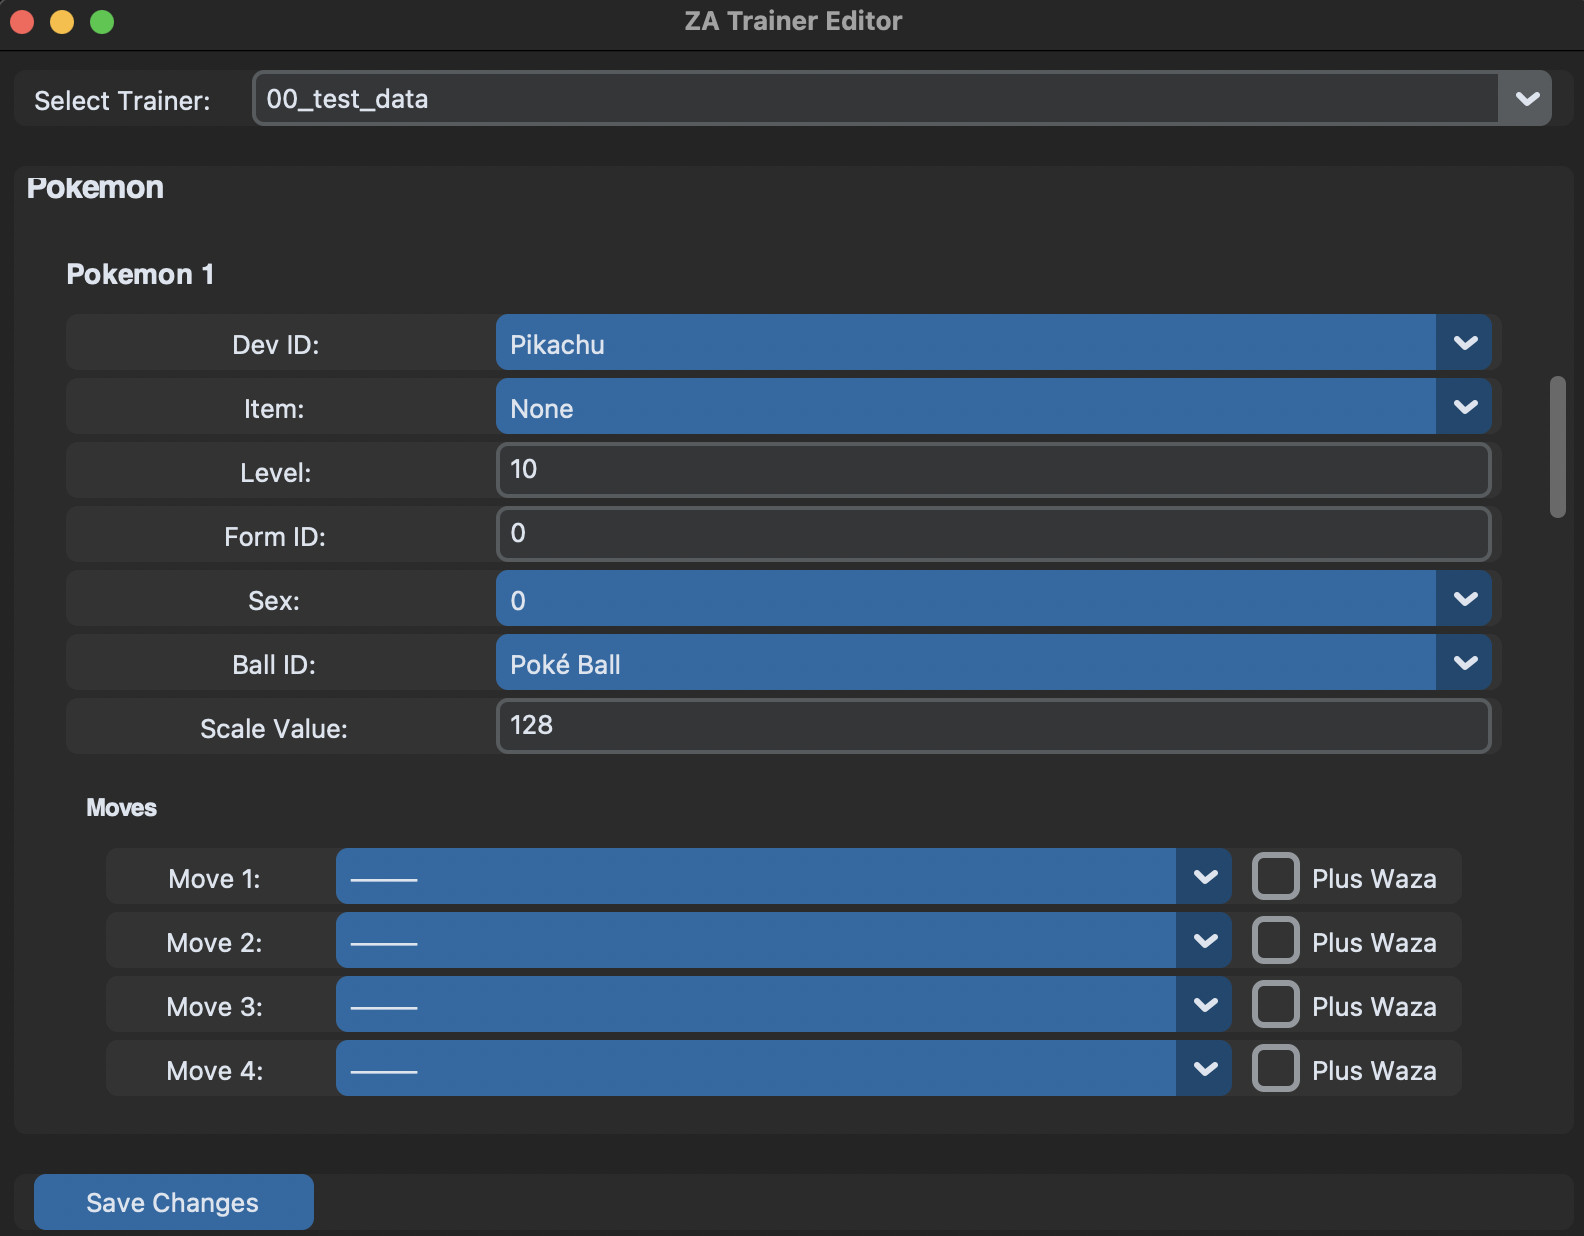The width and height of the screenshot is (1584, 1236).
Task: Click the Level input field
Action: tap(992, 470)
